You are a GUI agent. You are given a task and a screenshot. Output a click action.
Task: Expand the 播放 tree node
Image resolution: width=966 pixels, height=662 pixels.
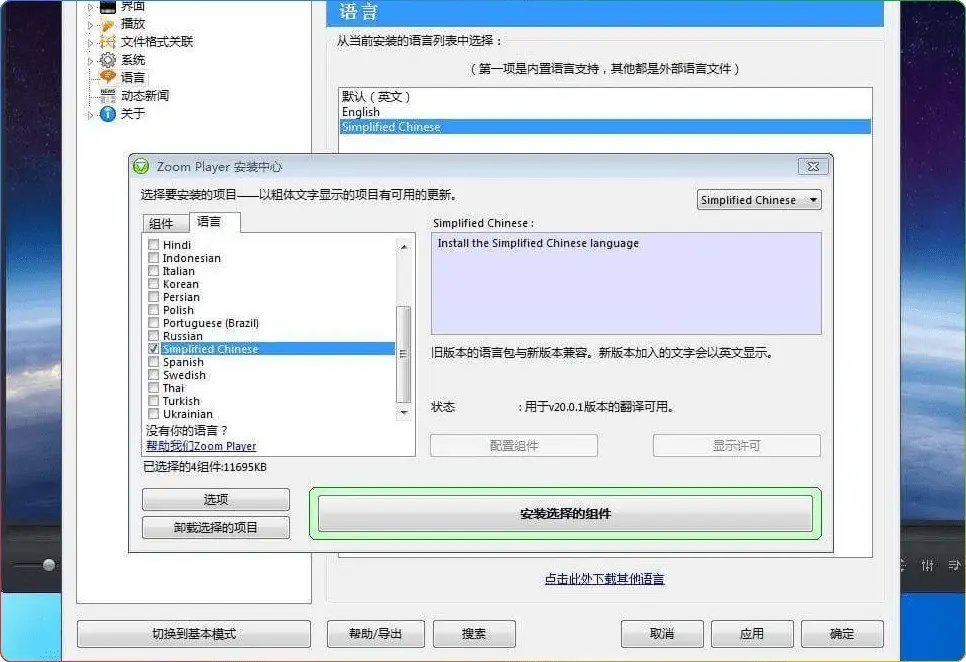tap(90, 25)
